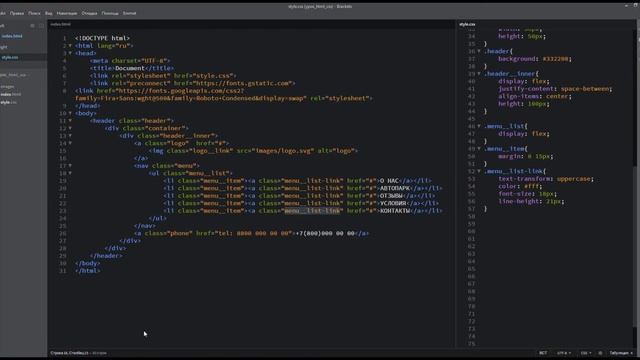Open the working files settings gear icon
This screenshot has width=640, height=360.
point(33,25)
